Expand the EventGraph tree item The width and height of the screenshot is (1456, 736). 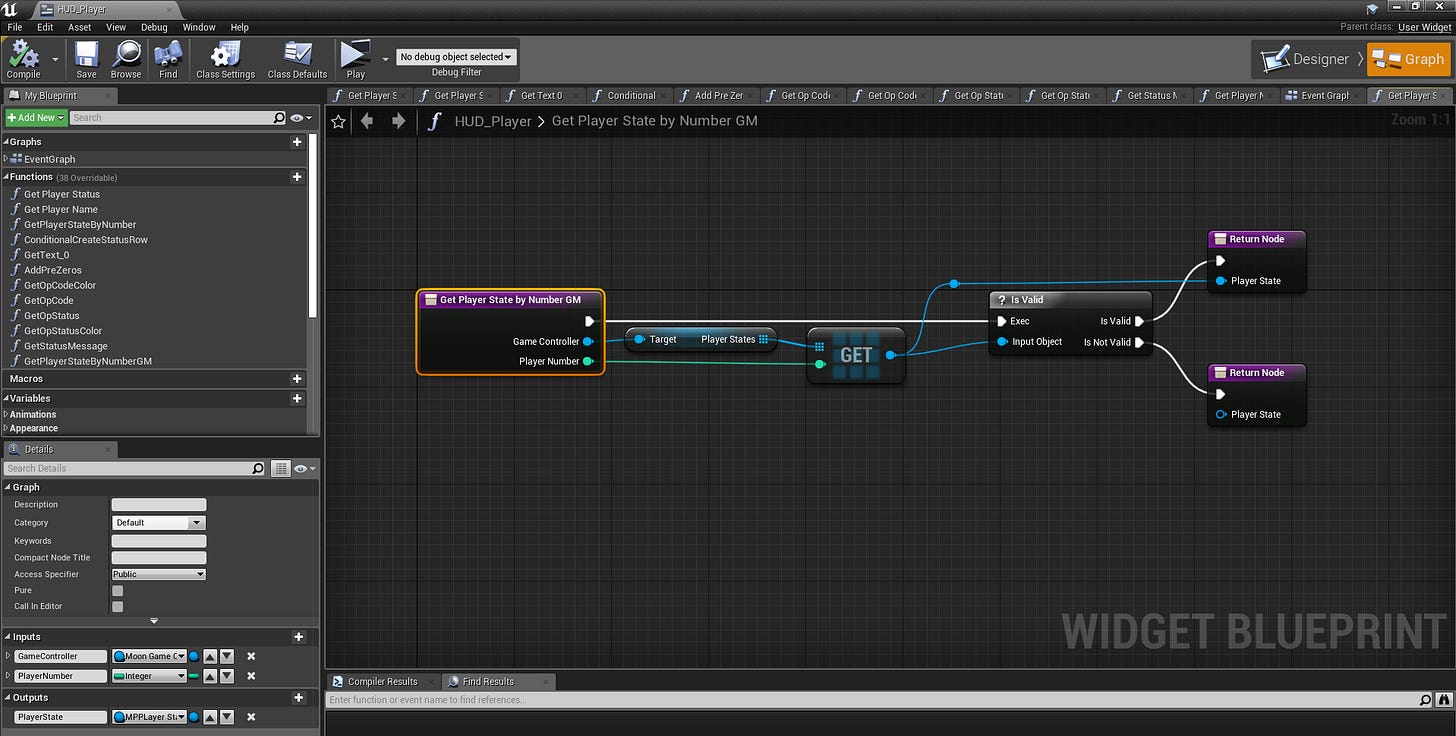(x=6, y=159)
